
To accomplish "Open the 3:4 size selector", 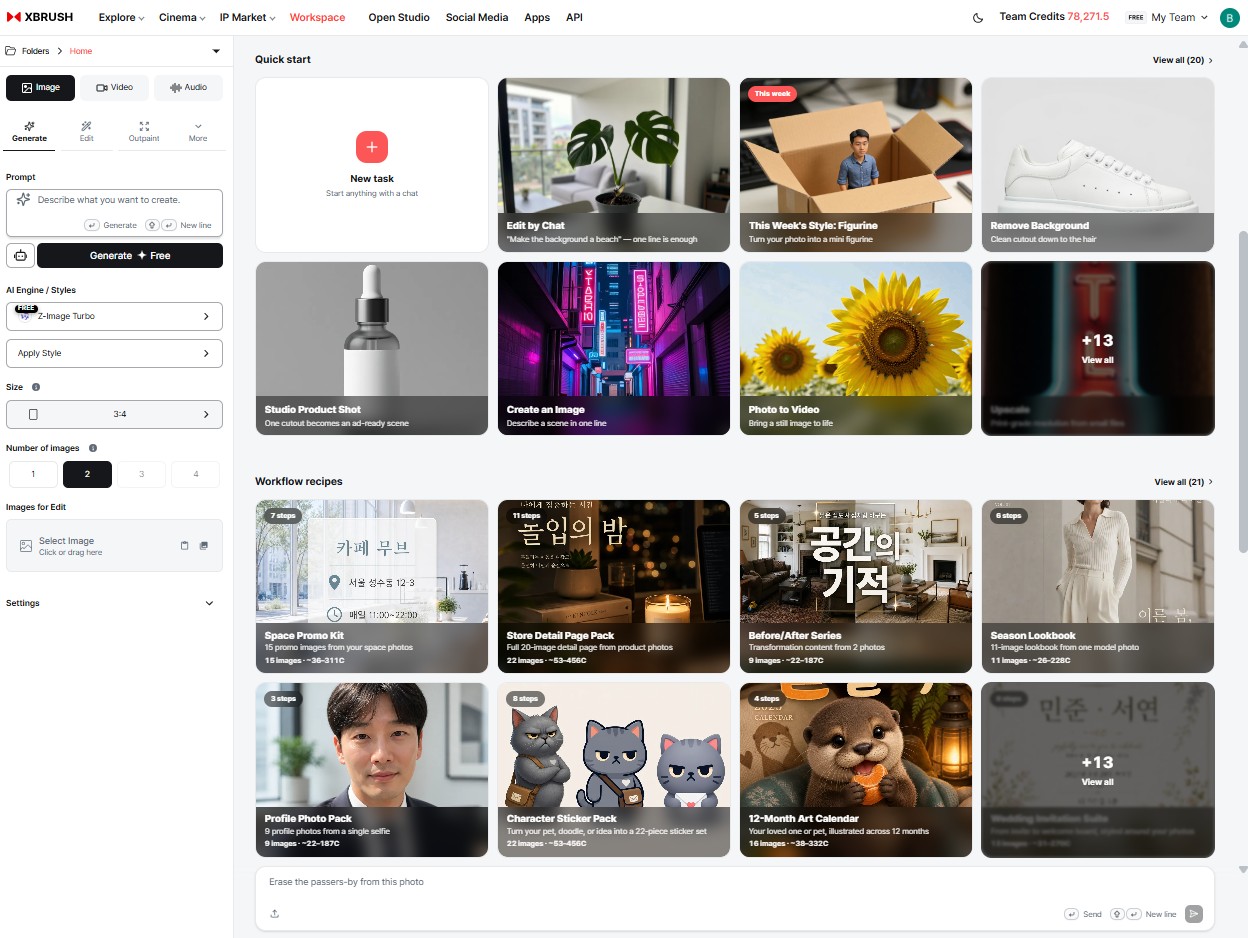I will (114, 414).
